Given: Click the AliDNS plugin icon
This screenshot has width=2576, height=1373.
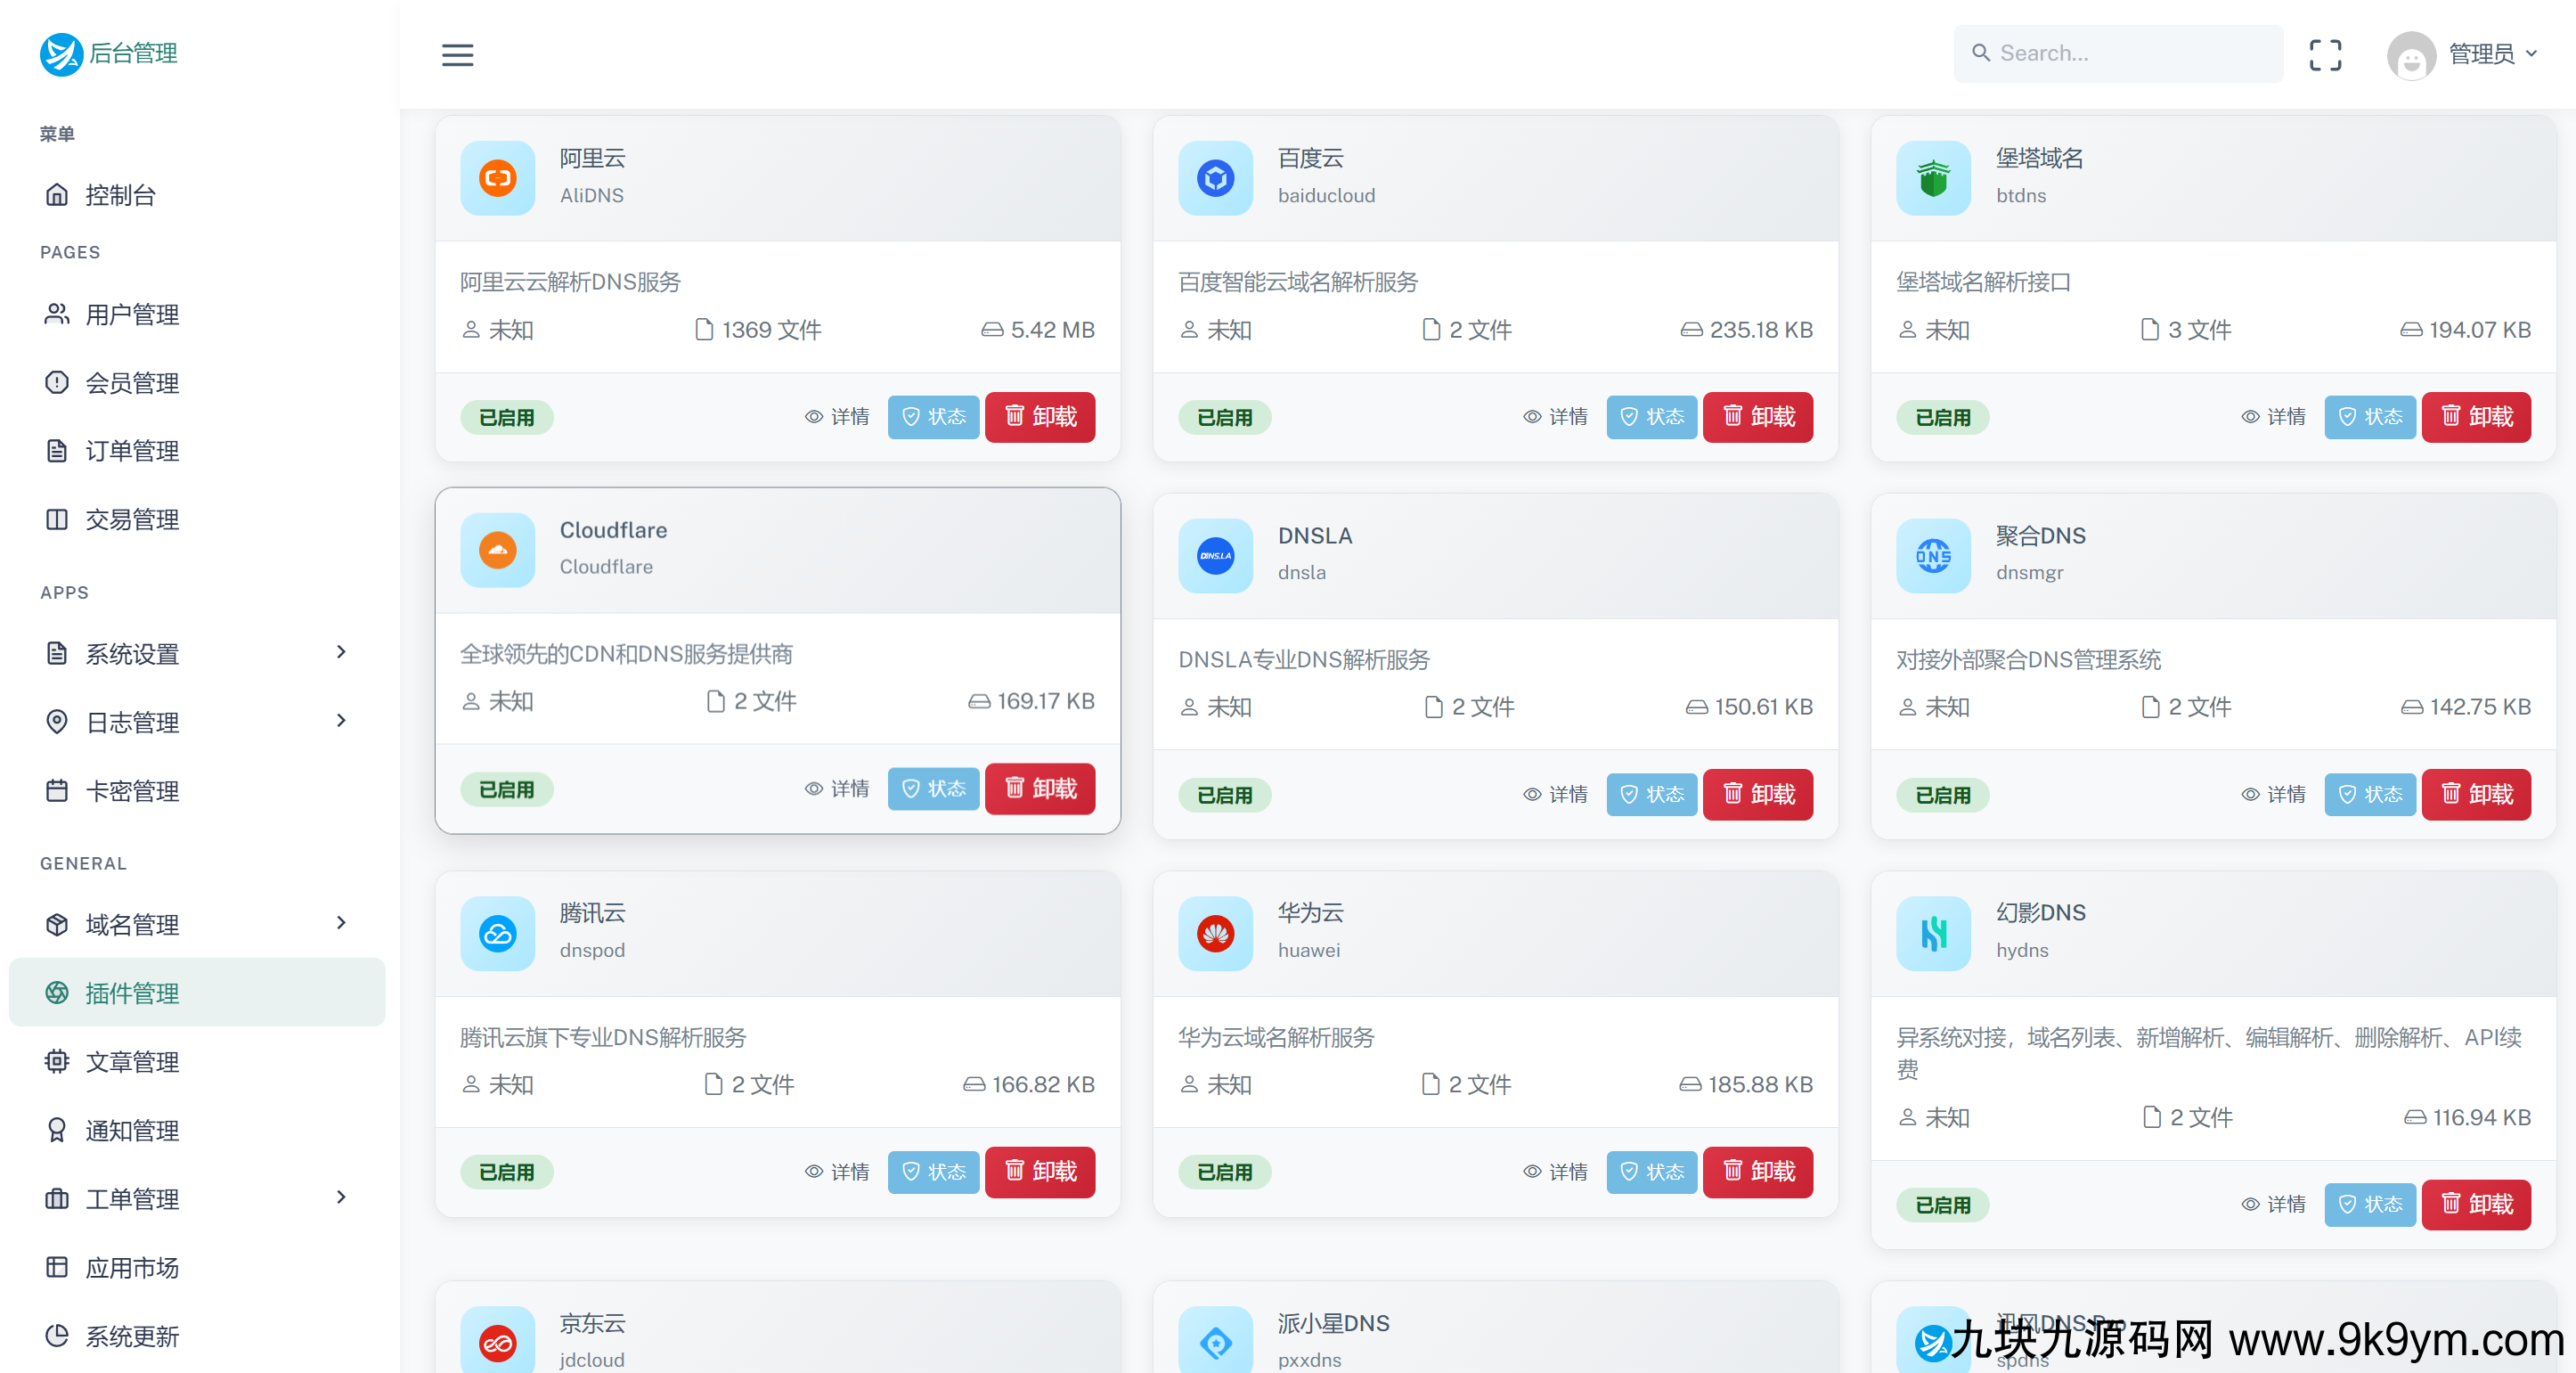Looking at the screenshot, I should (x=497, y=179).
